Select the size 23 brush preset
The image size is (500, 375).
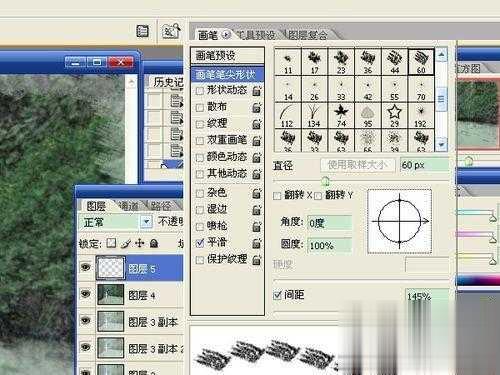(341, 62)
